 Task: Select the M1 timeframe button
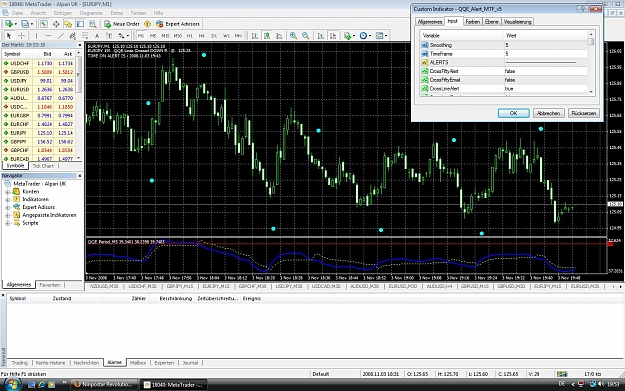(x=141, y=36)
